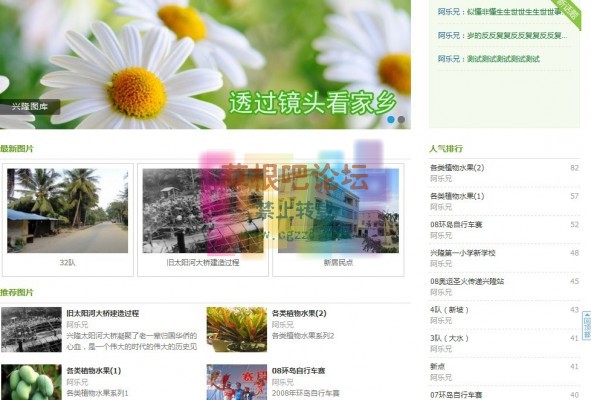Click the 各类植物水果(2) recommended title
The image size is (591, 400).
(299, 313)
